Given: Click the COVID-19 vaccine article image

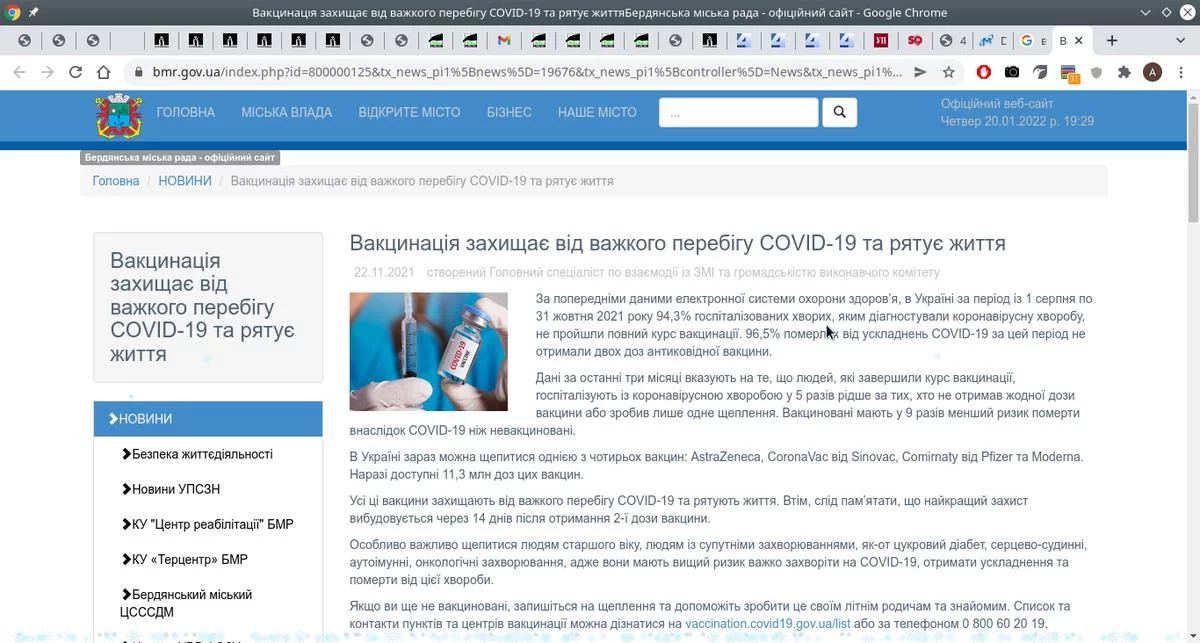Looking at the screenshot, I should point(428,351).
